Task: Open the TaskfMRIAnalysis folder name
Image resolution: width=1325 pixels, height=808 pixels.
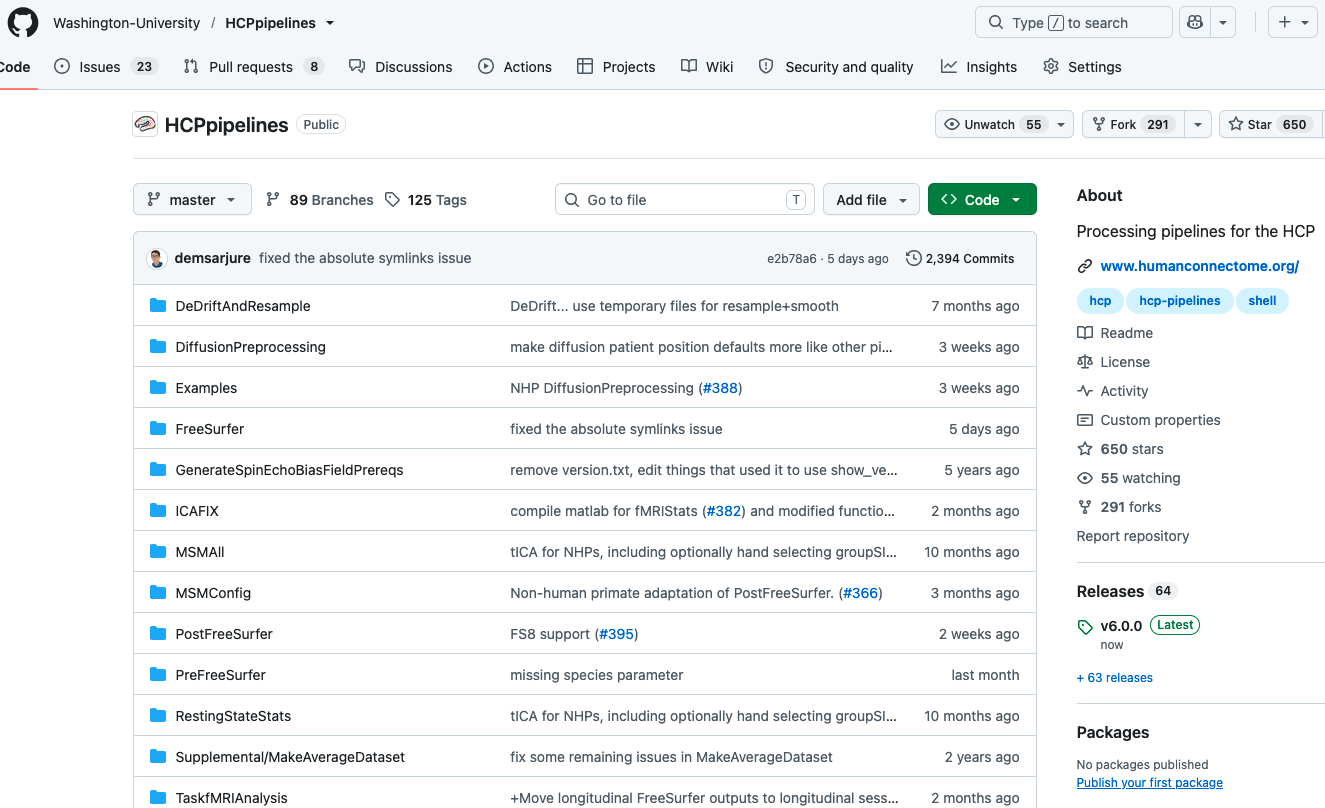Action: point(231,798)
